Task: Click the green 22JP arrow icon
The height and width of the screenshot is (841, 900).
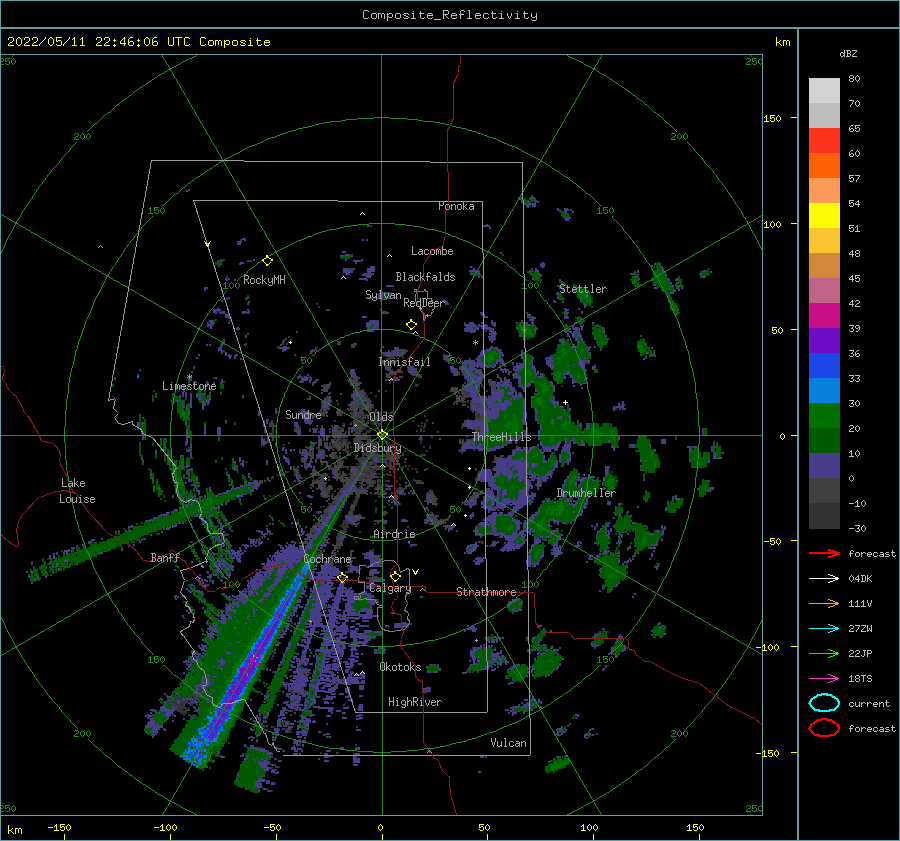Action: [x=824, y=653]
